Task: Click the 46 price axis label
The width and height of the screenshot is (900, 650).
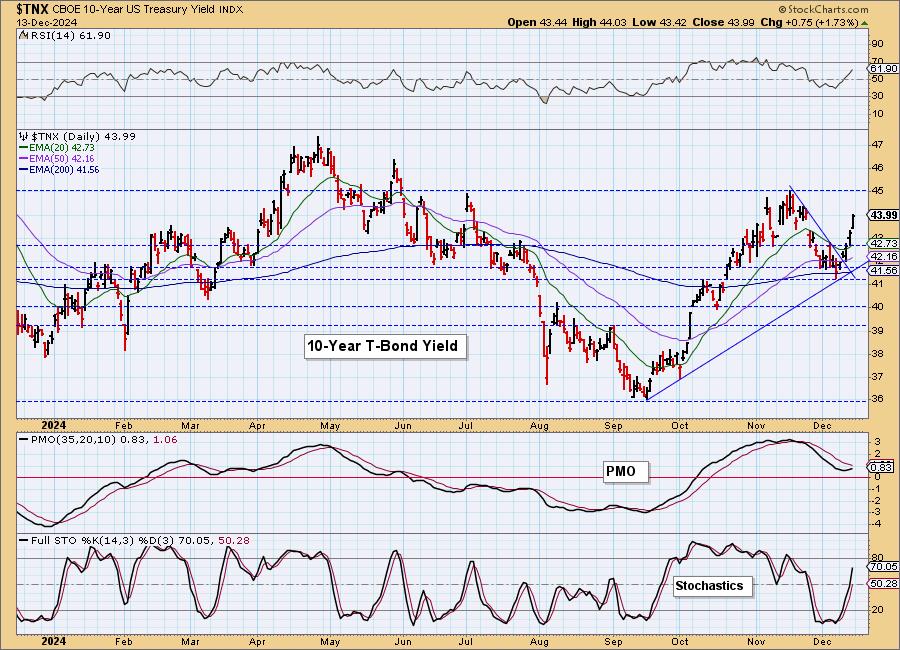Action: coord(878,168)
